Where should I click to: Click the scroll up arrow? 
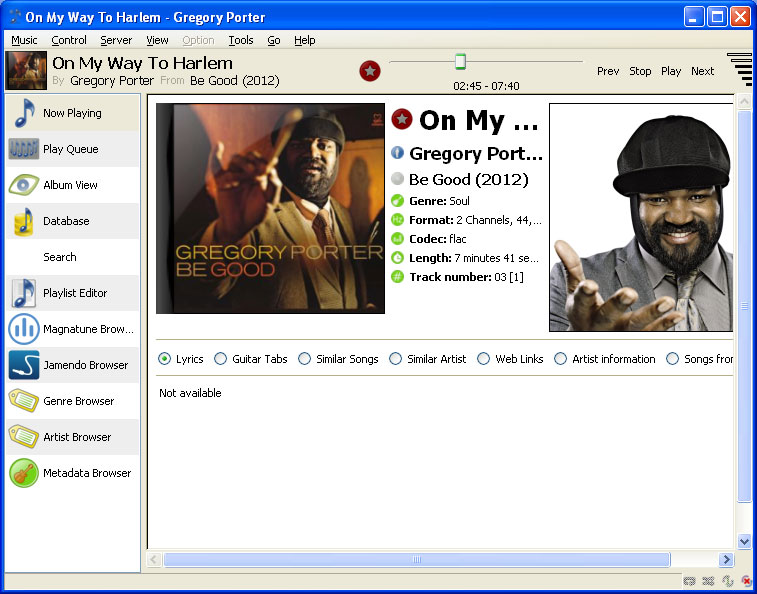[744, 101]
